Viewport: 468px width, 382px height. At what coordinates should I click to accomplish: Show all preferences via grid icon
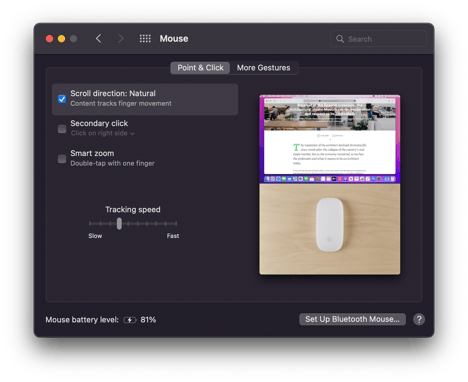(145, 39)
